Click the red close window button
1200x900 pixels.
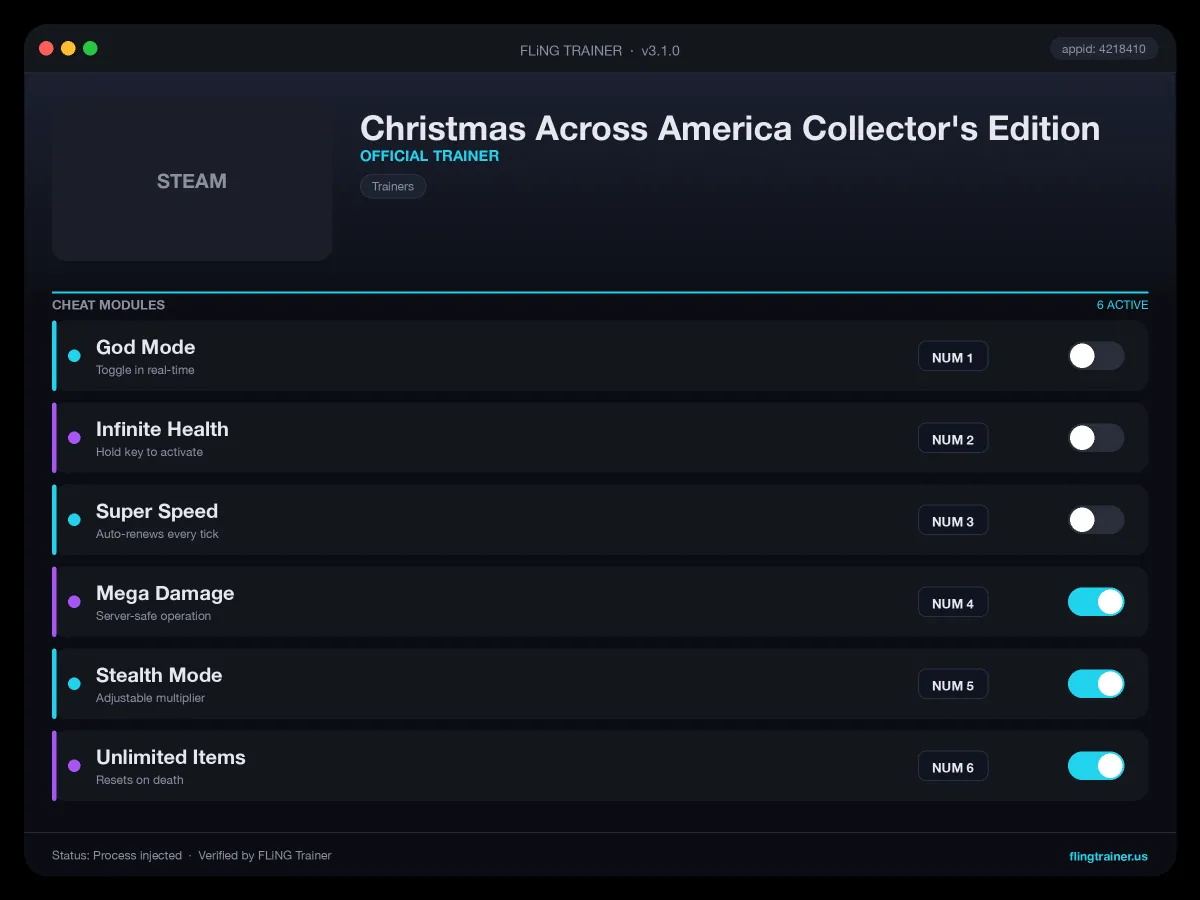[x=46, y=48]
